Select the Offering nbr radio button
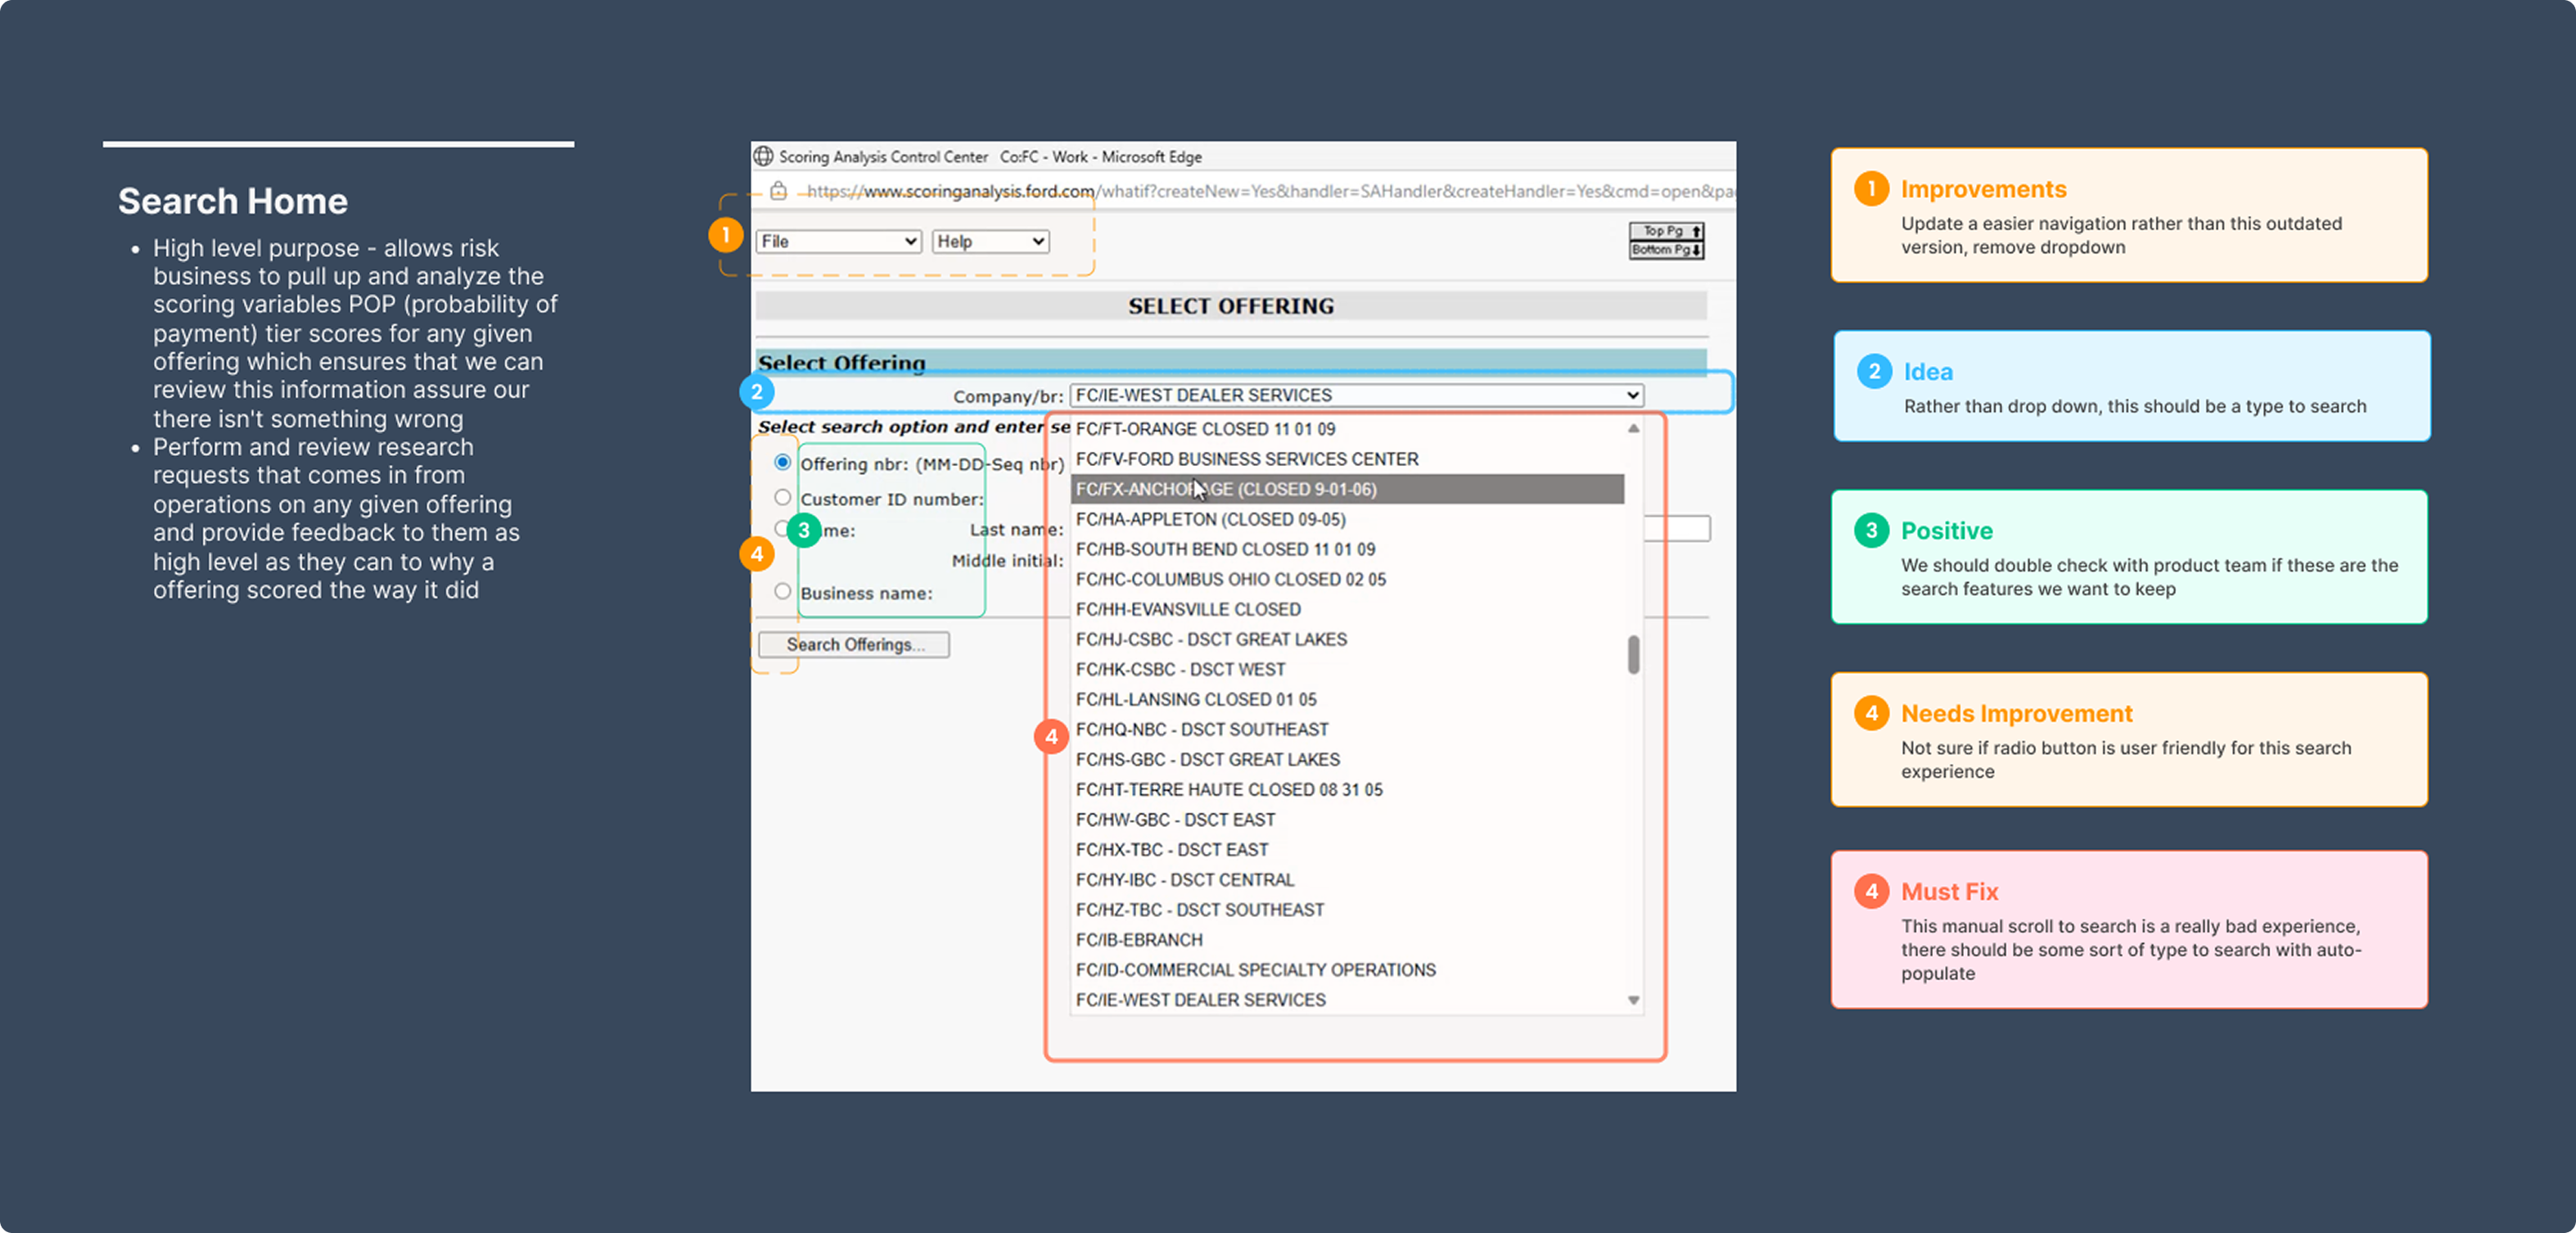Screen dimensions: 2576x1233 (x=782, y=462)
